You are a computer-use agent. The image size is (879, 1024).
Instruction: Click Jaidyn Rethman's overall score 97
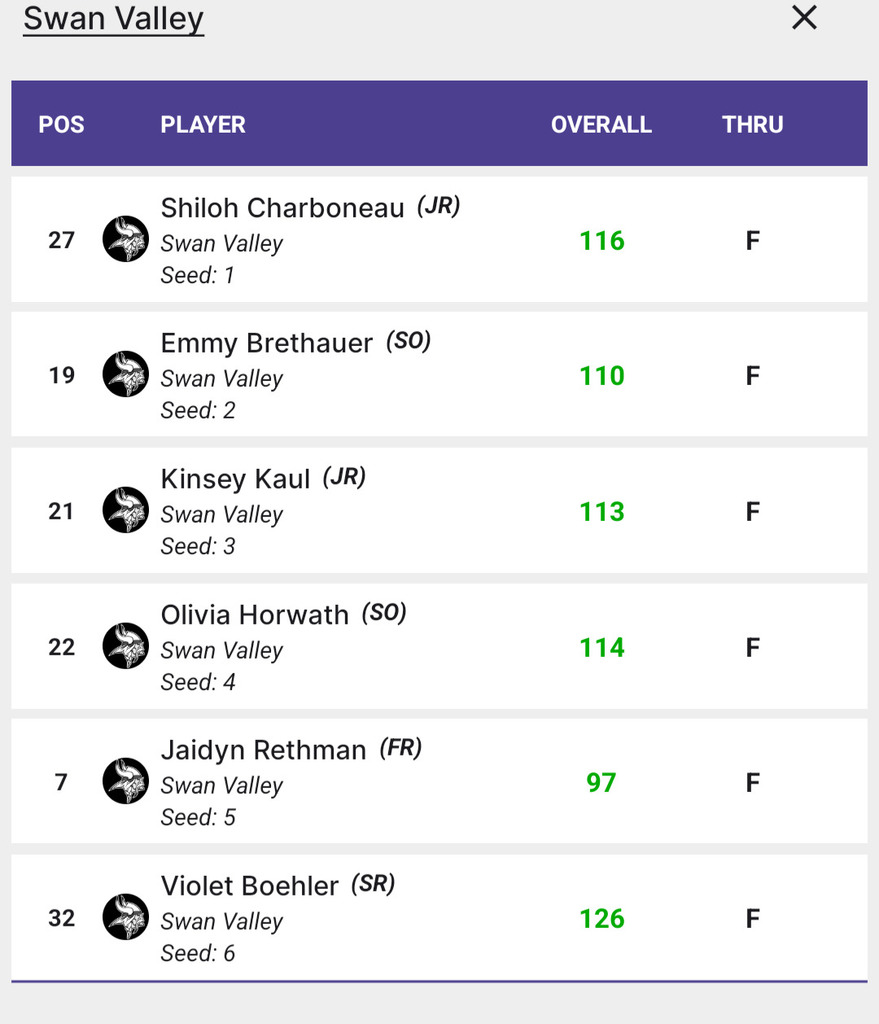point(601,782)
